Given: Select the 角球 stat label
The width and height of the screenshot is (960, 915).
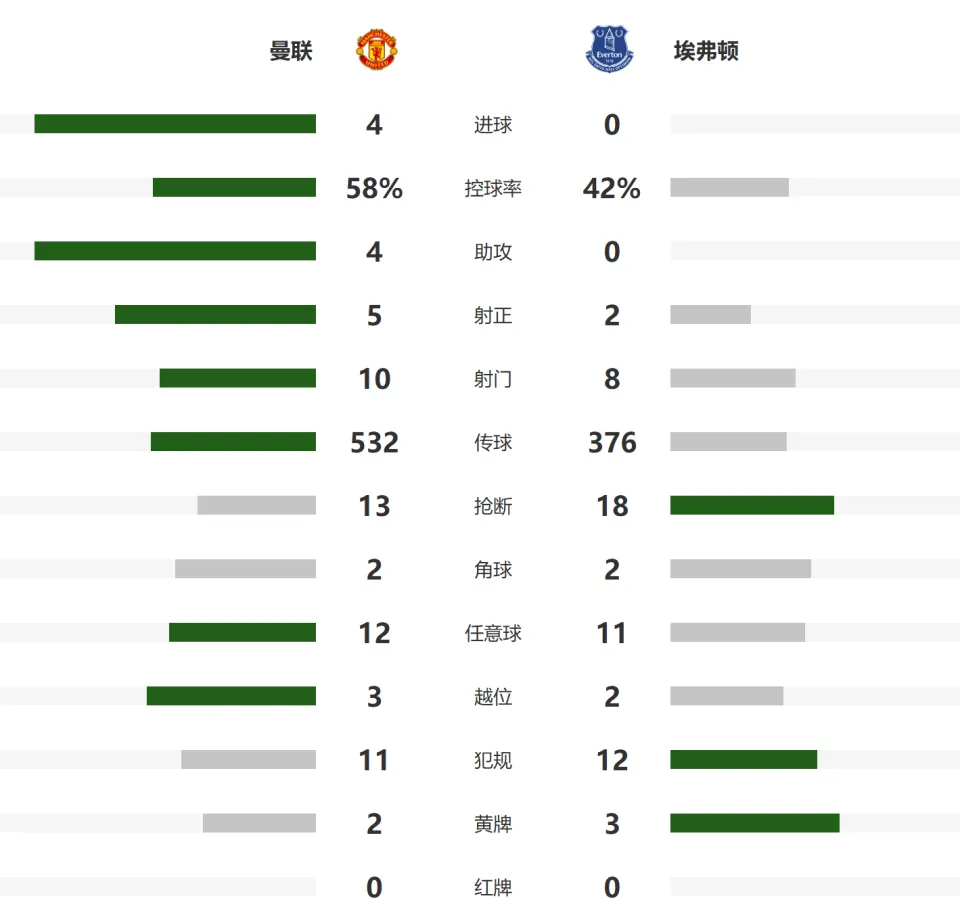Looking at the screenshot, I should pos(493,570).
